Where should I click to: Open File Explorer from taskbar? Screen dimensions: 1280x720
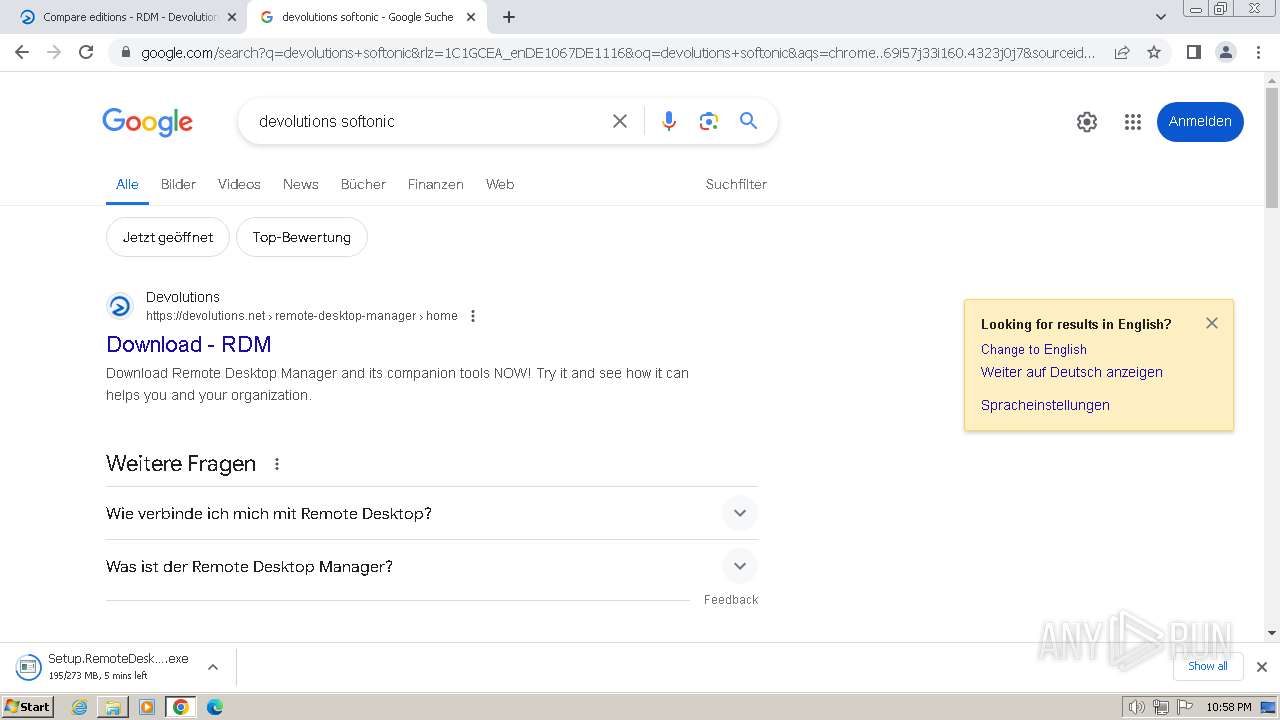(113, 707)
